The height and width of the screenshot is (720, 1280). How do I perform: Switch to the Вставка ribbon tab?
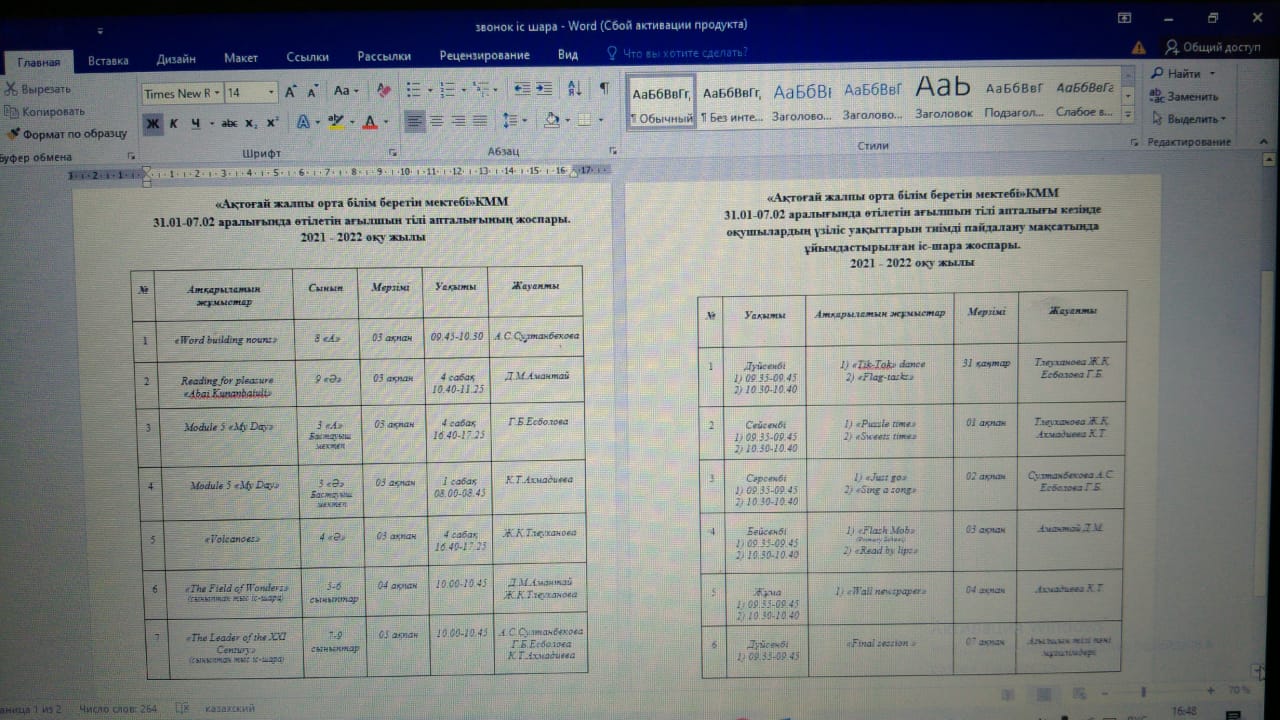click(108, 60)
